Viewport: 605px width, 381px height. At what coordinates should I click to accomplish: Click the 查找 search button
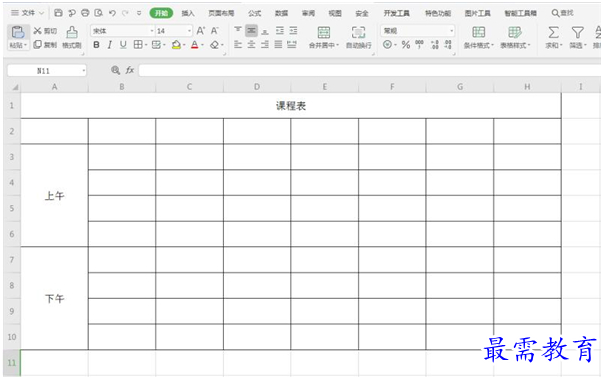point(563,13)
